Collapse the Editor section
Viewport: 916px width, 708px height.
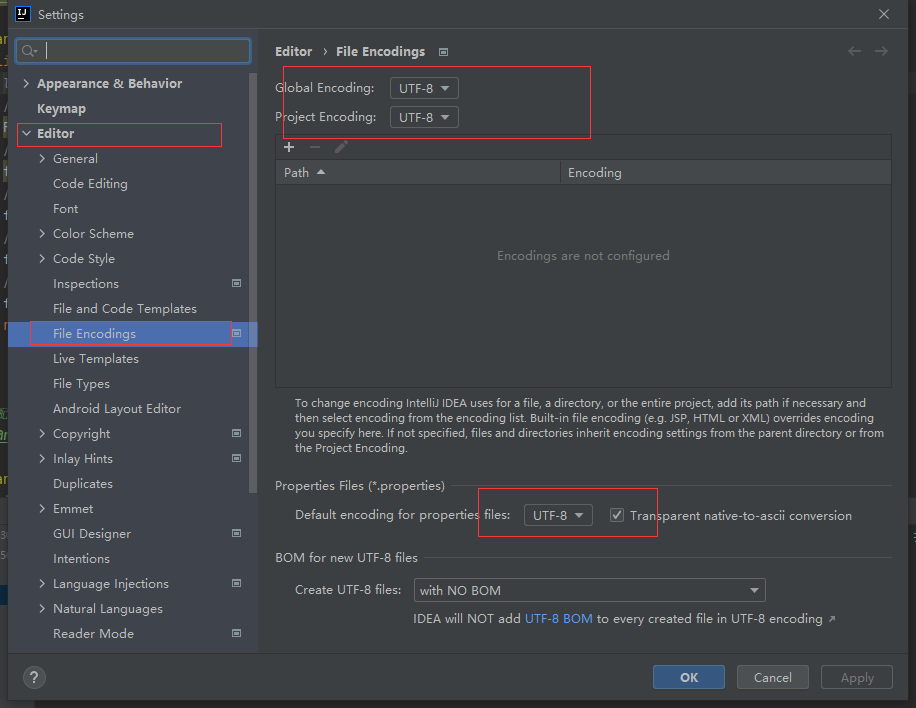coord(26,133)
